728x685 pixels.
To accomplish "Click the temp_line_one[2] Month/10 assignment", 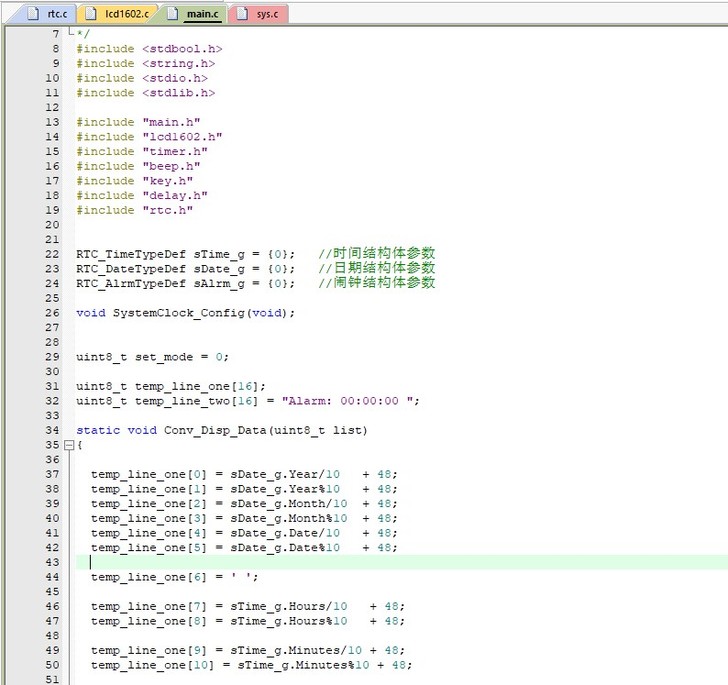I will (x=244, y=503).
